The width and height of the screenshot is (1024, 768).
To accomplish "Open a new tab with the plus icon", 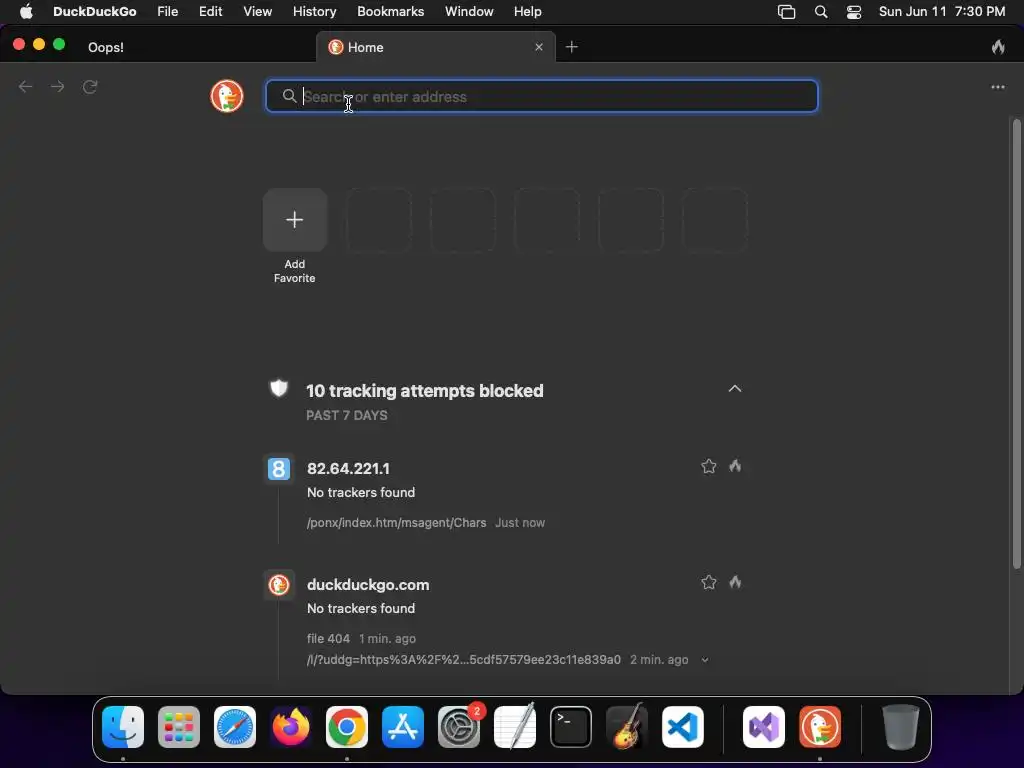I will (571, 47).
